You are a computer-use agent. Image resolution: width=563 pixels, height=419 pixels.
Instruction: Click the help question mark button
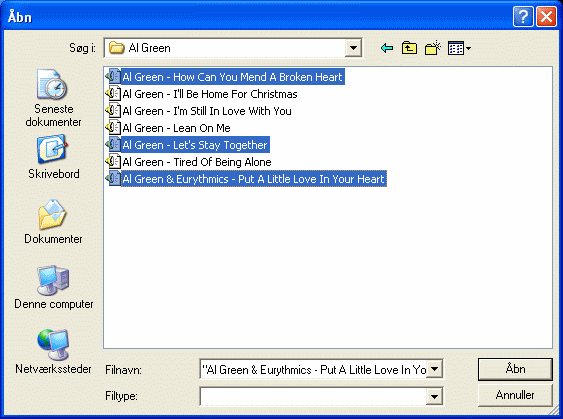tap(523, 17)
